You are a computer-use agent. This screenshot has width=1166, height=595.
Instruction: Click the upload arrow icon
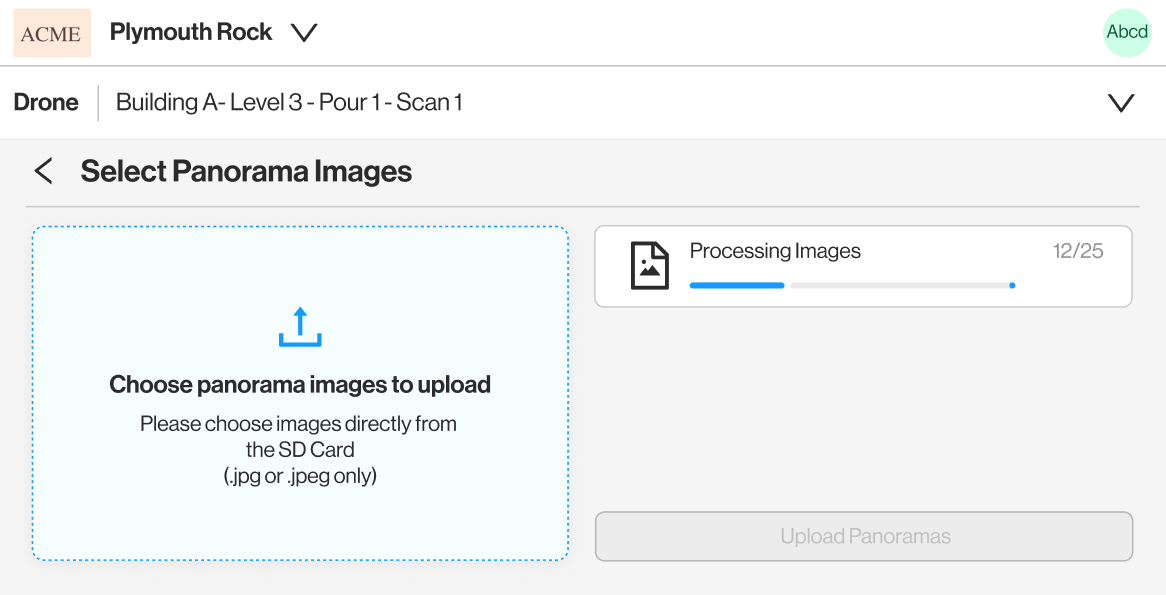pyautogui.click(x=300, y=327)
